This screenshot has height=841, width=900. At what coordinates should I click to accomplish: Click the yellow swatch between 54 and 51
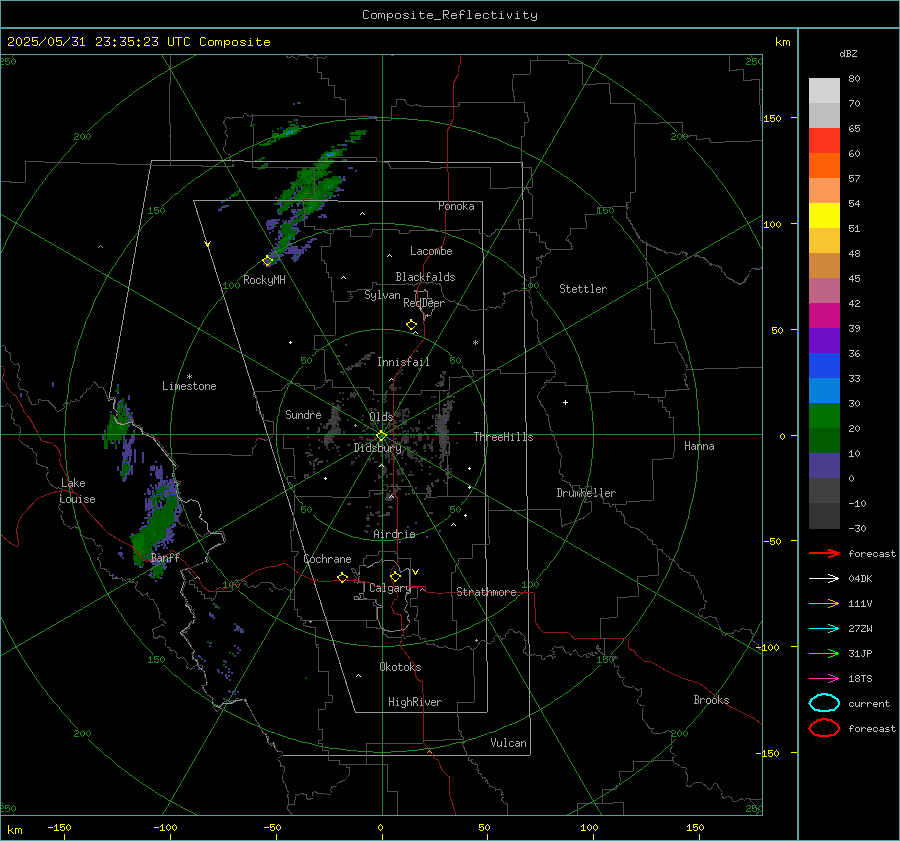pyautogui.click(x=824, y=216)
